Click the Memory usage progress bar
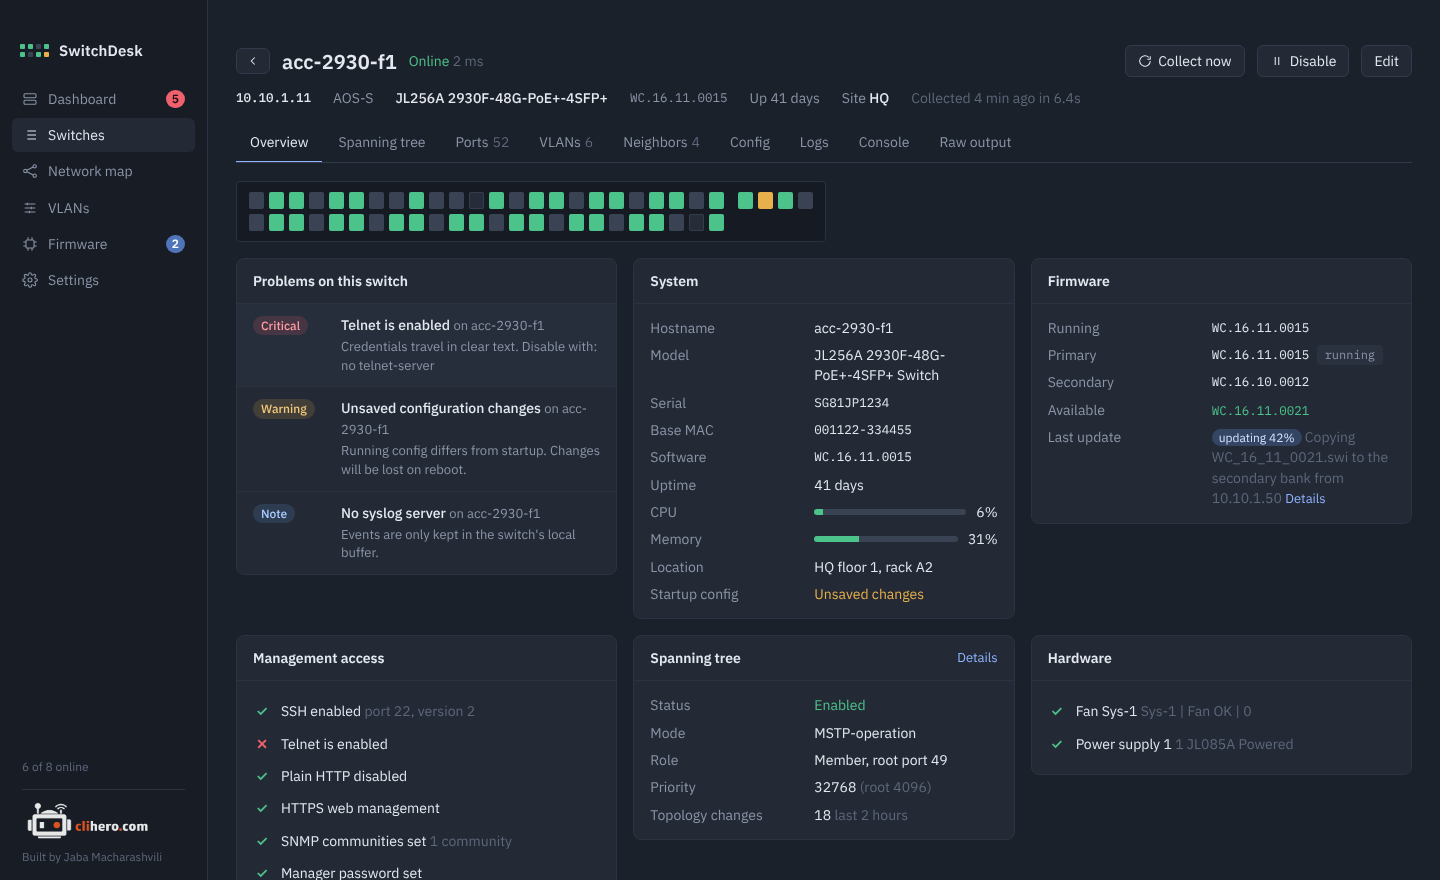 [890, 539]
